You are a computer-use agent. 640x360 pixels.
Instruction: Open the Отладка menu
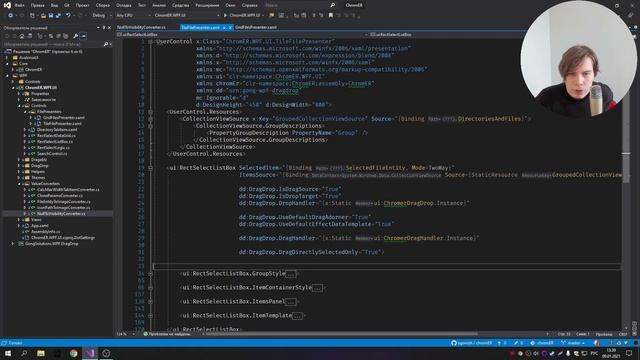[123, 5]
